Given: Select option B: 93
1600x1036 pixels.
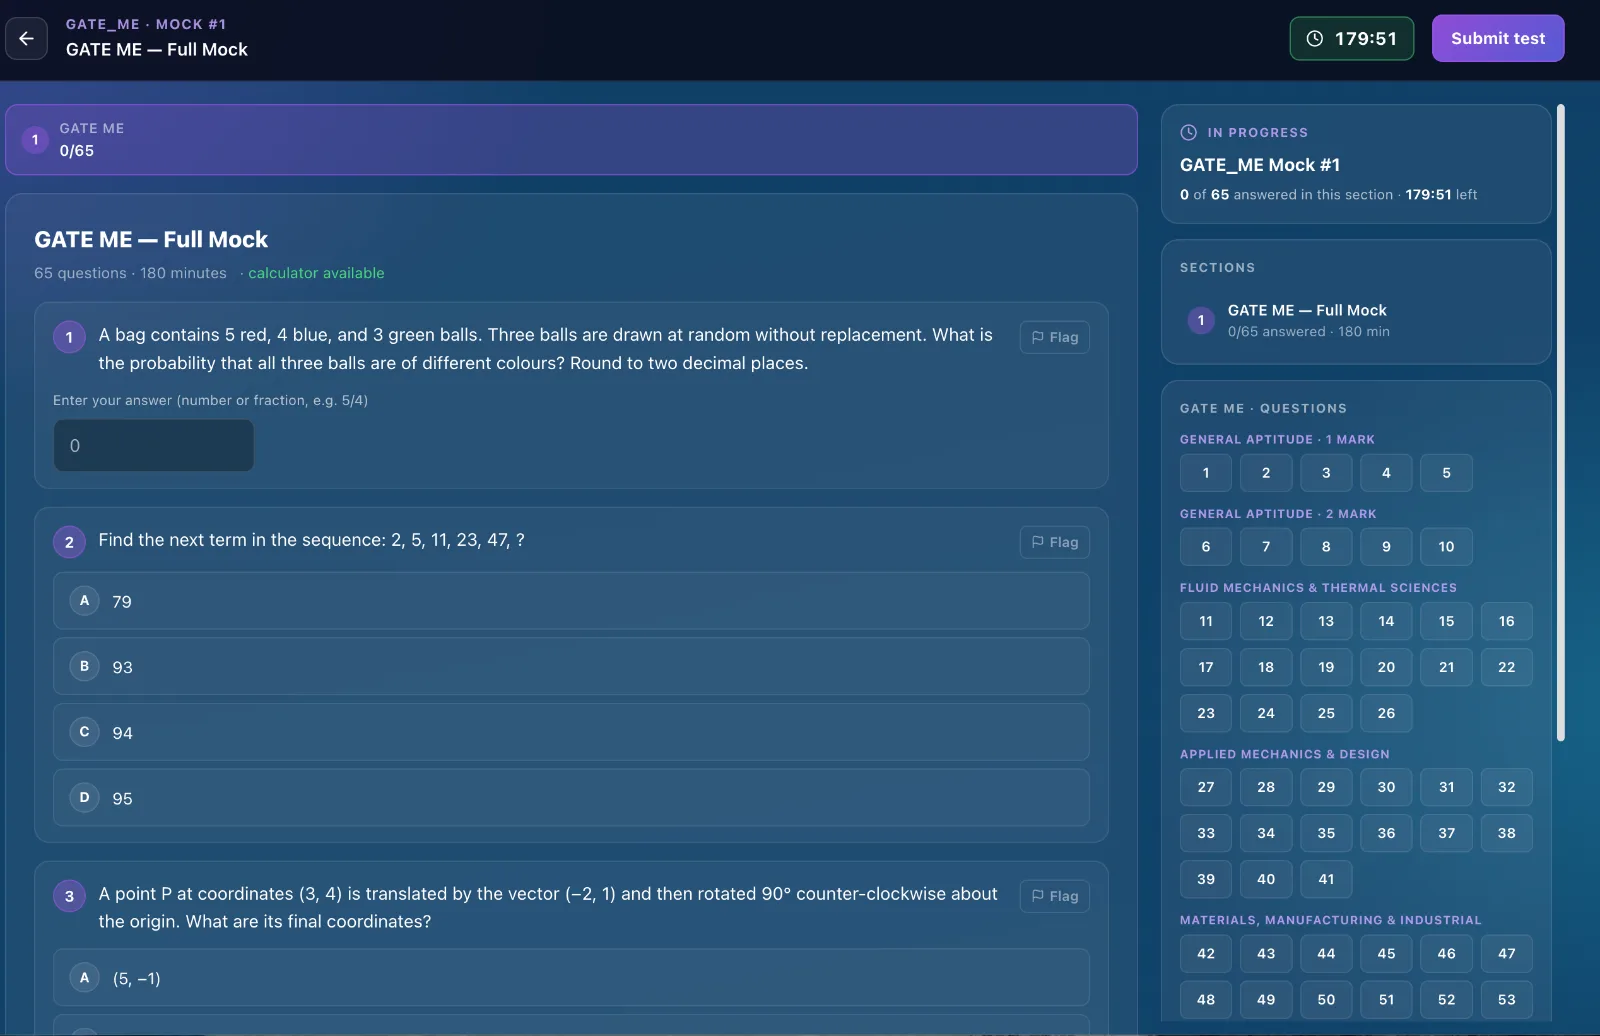Looking at the screenshot, I should [571, 667].
